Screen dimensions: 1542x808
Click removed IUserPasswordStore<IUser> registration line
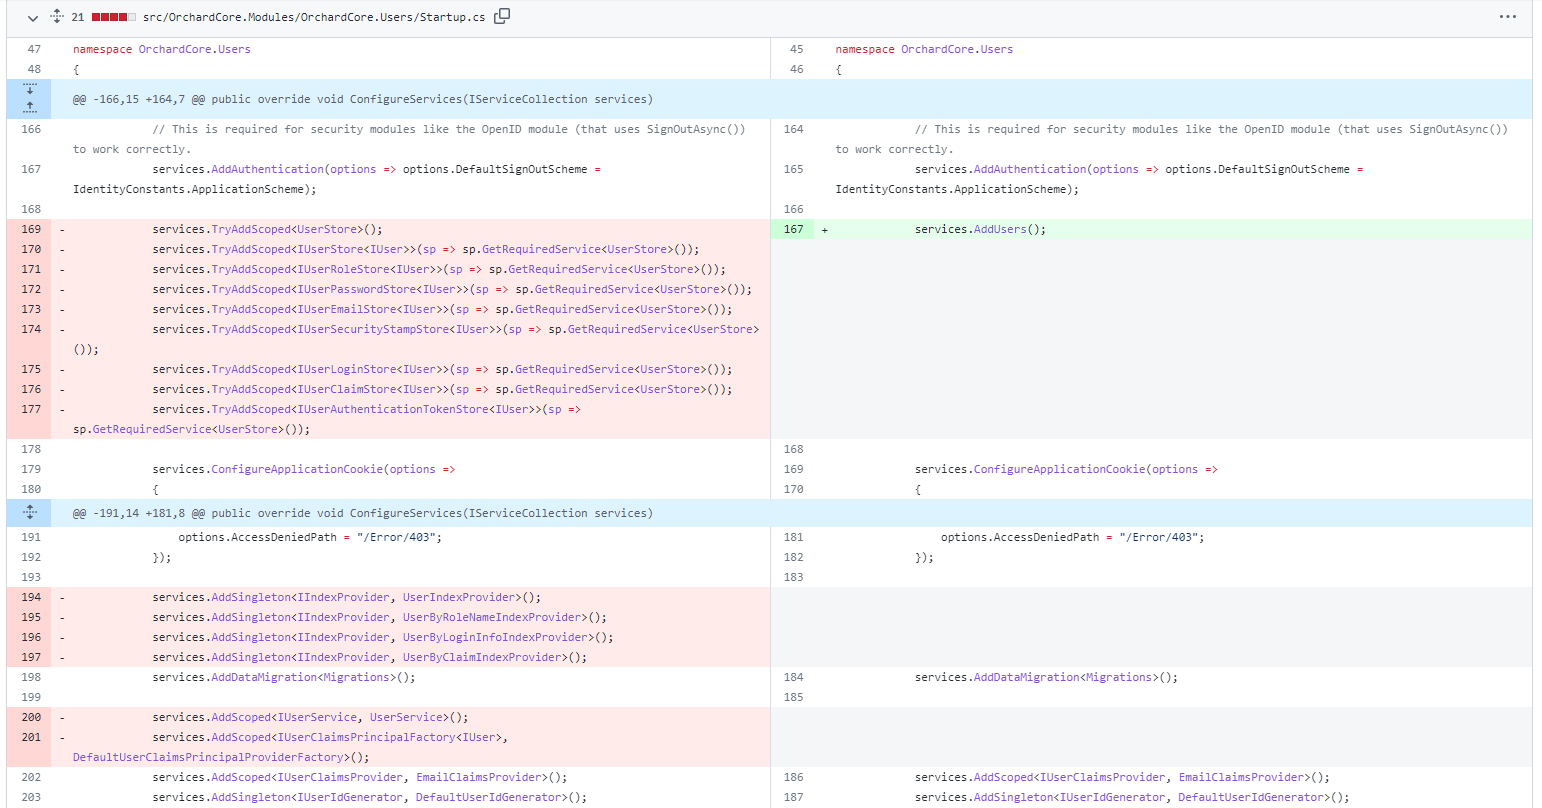[x=452, y=289]
